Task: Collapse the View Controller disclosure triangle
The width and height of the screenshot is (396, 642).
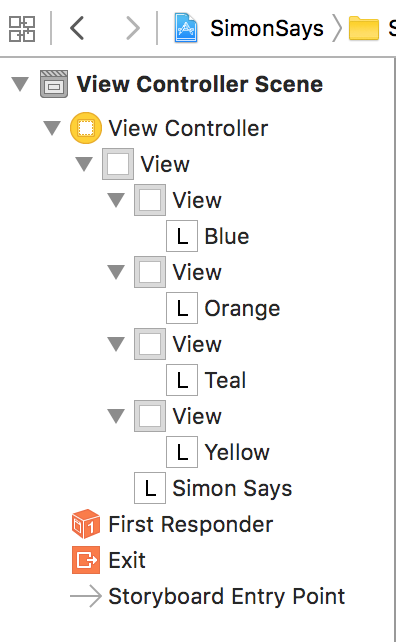Action: (x=52, y=128)
